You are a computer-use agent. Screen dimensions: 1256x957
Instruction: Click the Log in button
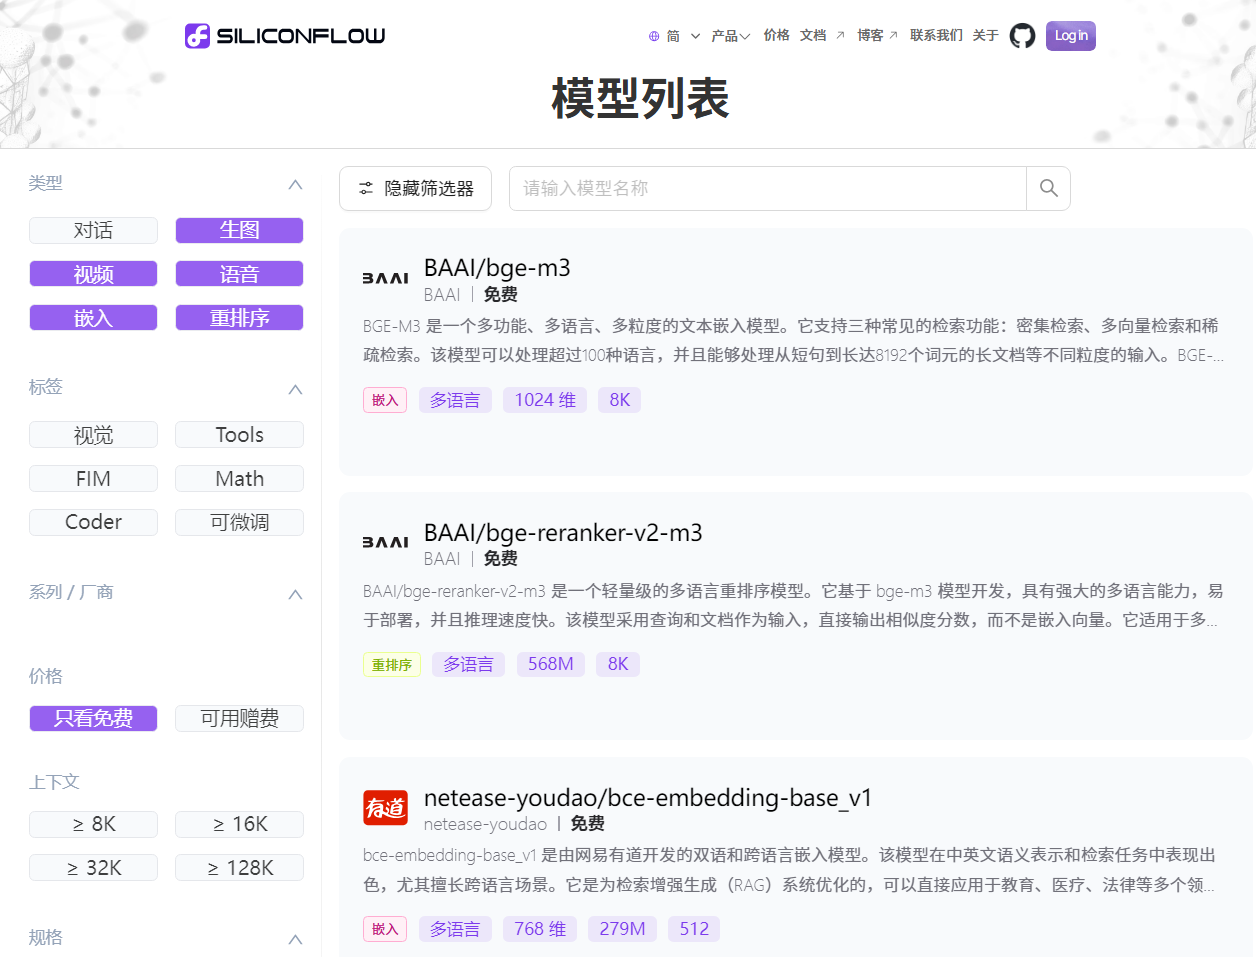click(1070, 36)
